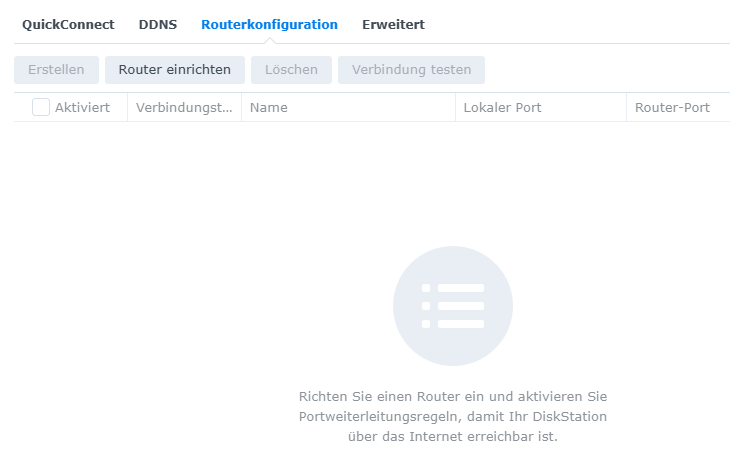This screenshot has height=474, width=730.
Task: Click the Lokaler Port column header
Action: coord(502,107)
